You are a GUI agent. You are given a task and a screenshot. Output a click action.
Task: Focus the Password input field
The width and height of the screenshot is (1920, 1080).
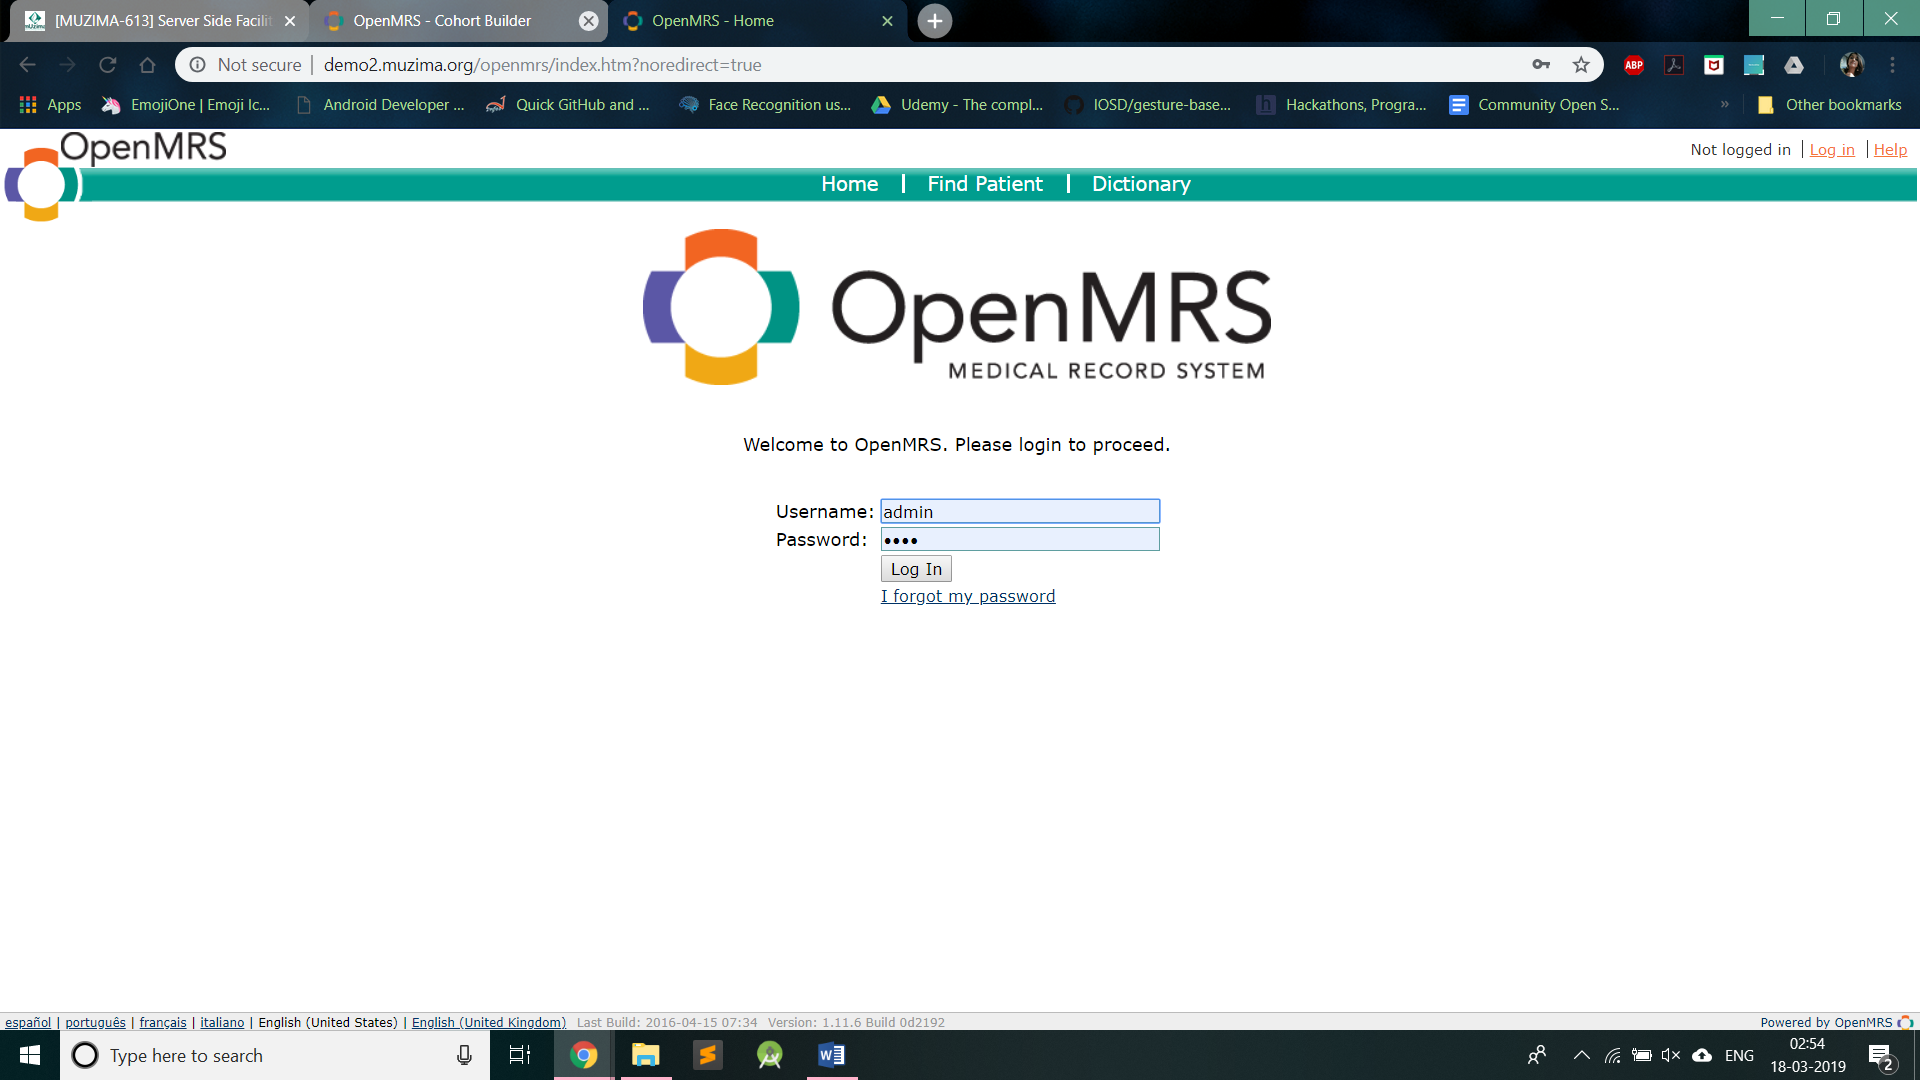pos(1020,539)
